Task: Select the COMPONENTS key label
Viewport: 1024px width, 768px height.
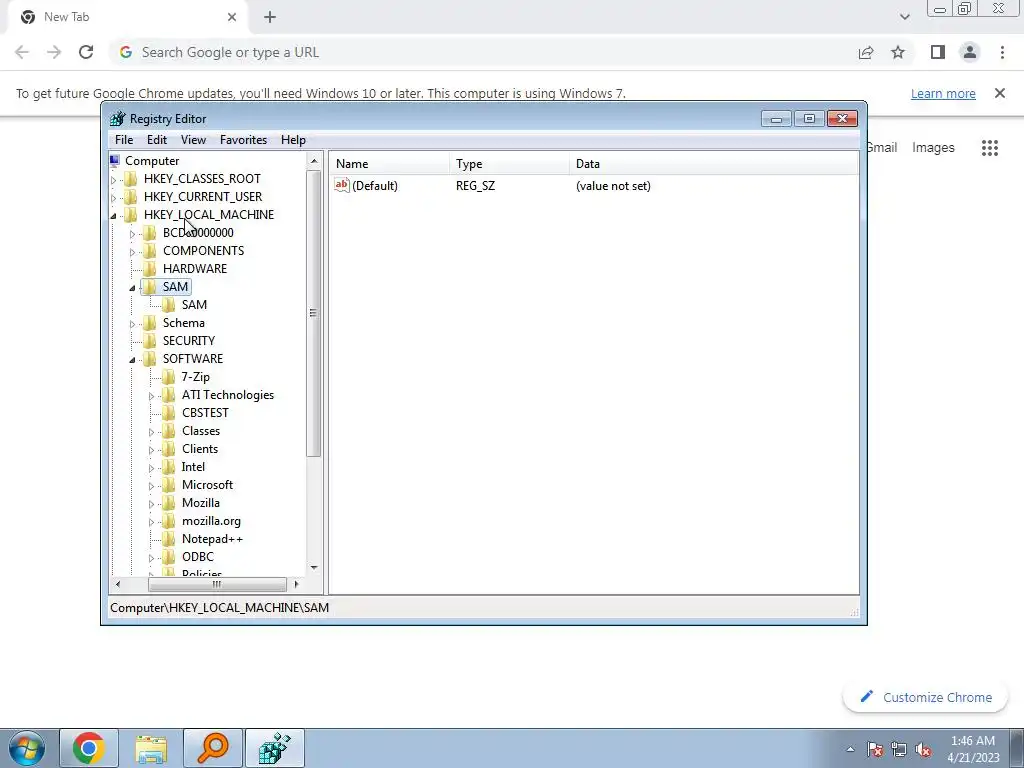Action: (x=203, y=251)
